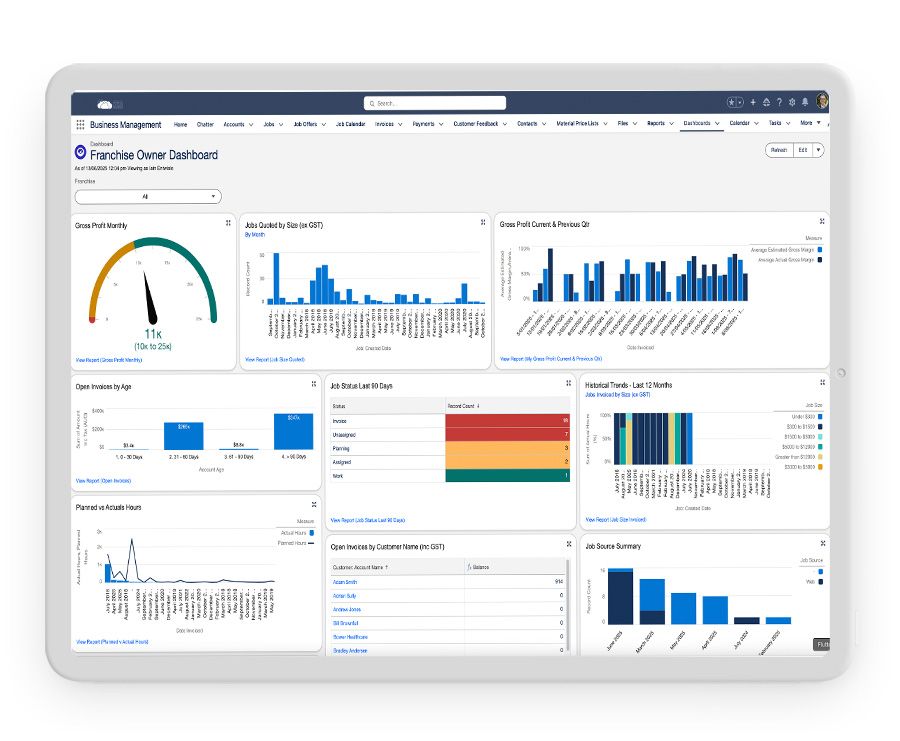Screen dimensions: 900x741
Task: Click the global actions plus icon
Action: pos(753,102)
